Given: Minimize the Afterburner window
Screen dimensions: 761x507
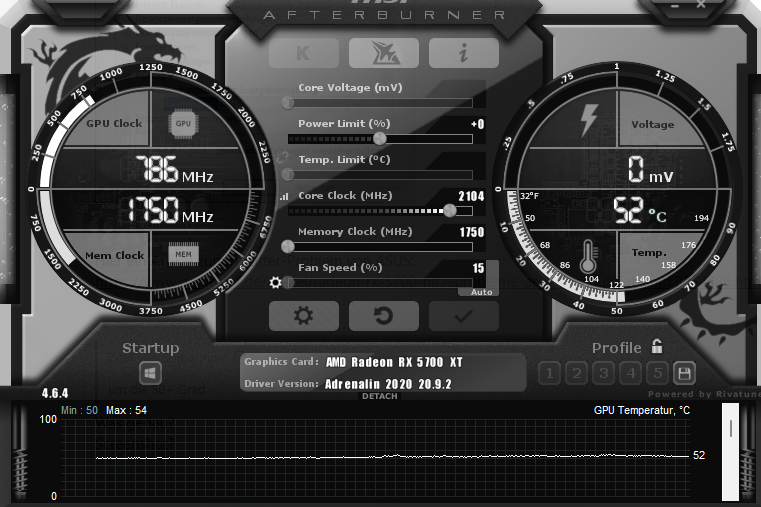Looking at the screenshot, I should pyautogui.click(x=675, y=6).
